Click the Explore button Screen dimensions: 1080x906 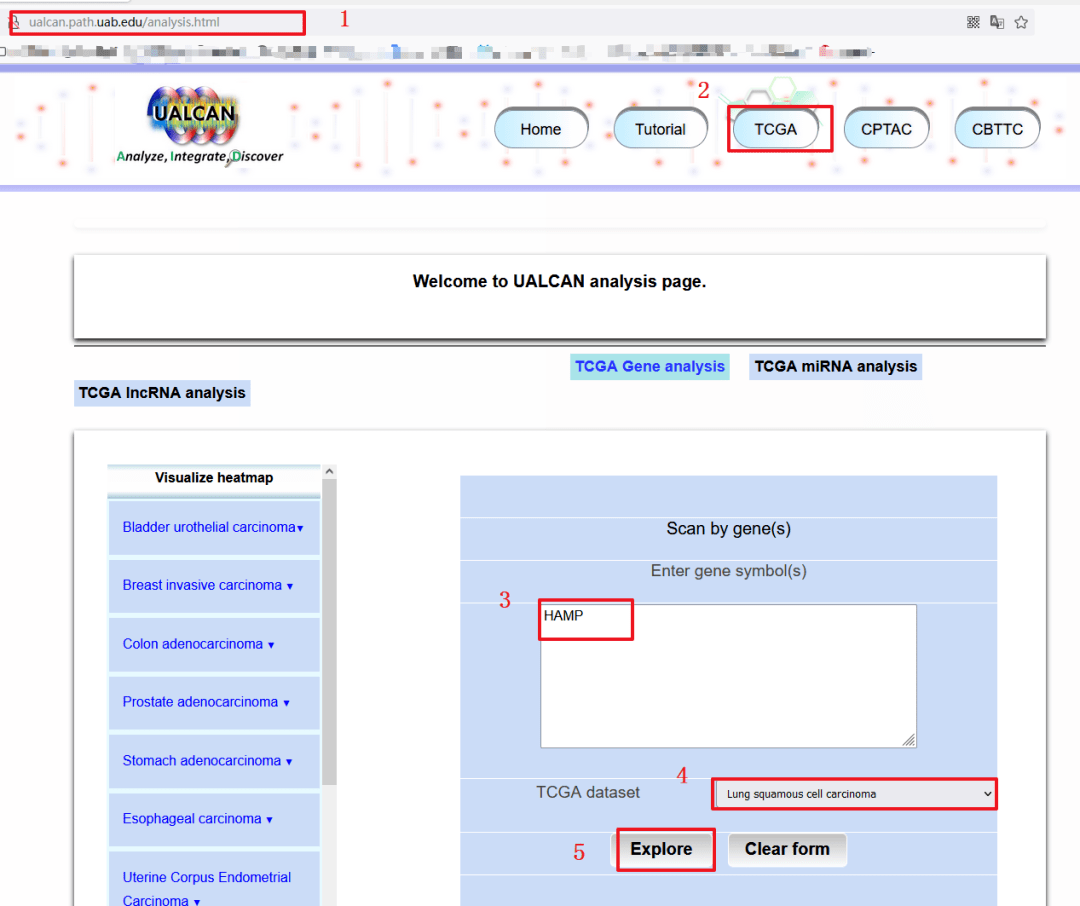pos(661,849)
